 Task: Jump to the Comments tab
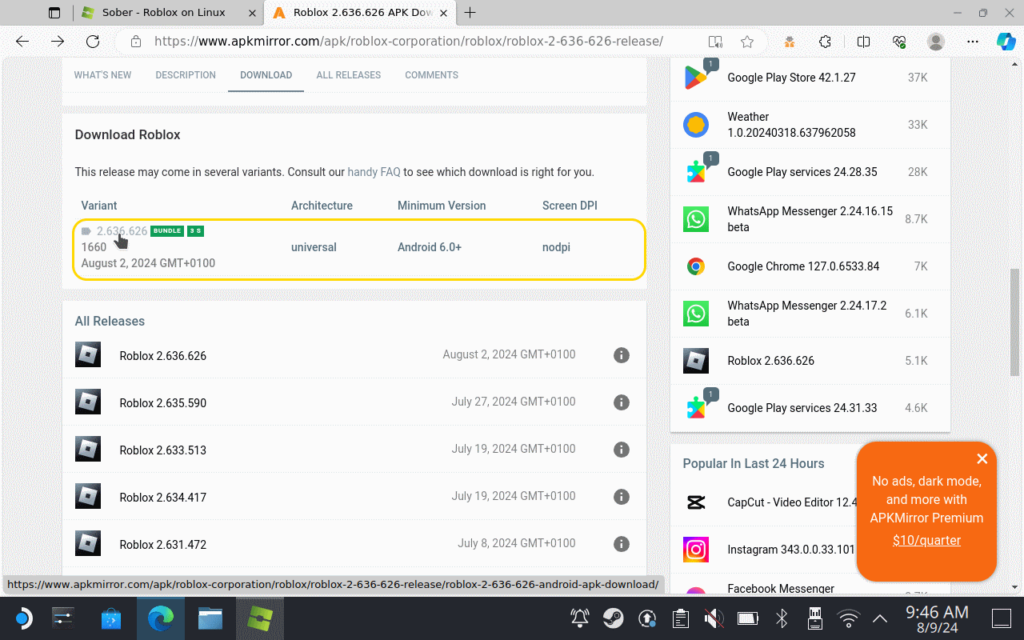click(431, 75)
